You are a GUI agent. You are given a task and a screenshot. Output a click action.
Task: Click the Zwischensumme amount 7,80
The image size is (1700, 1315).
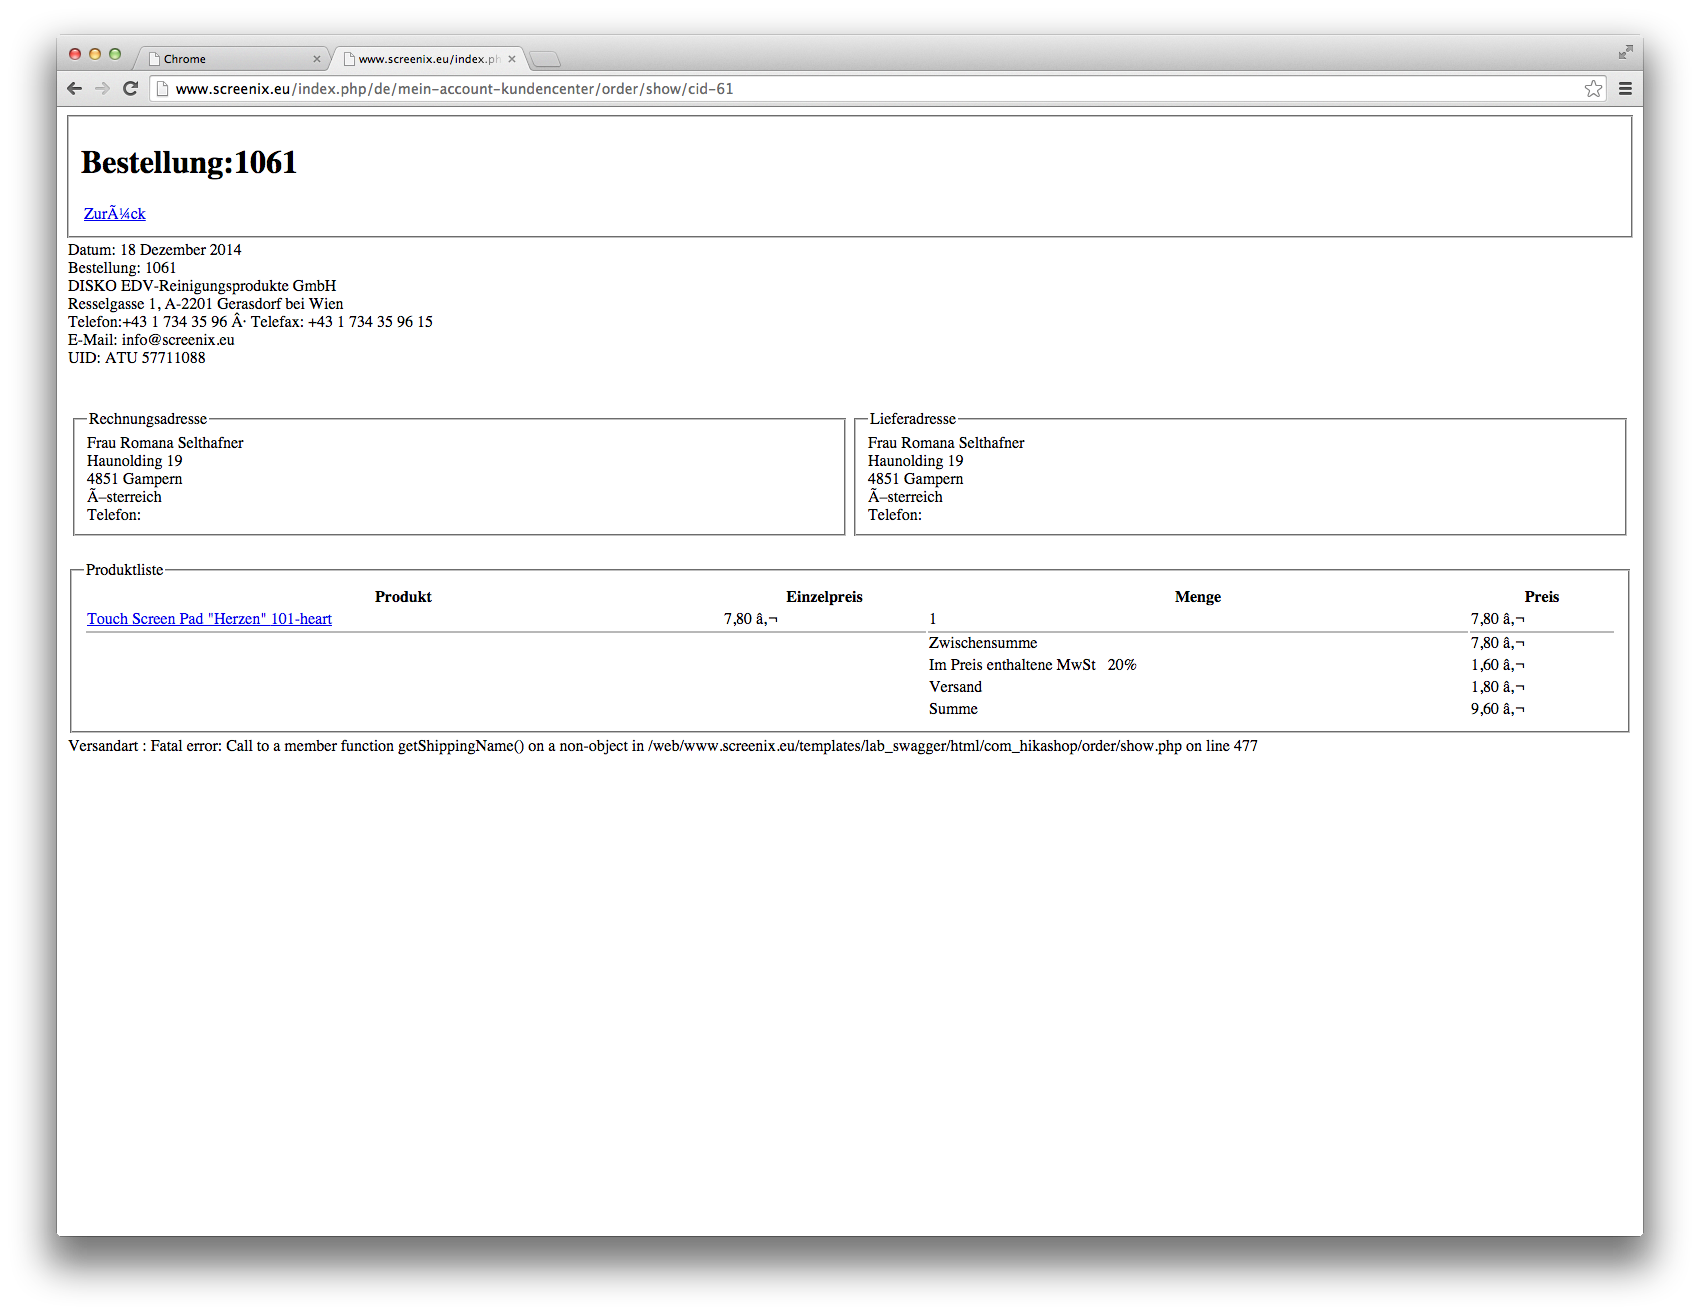[1498, 643]
